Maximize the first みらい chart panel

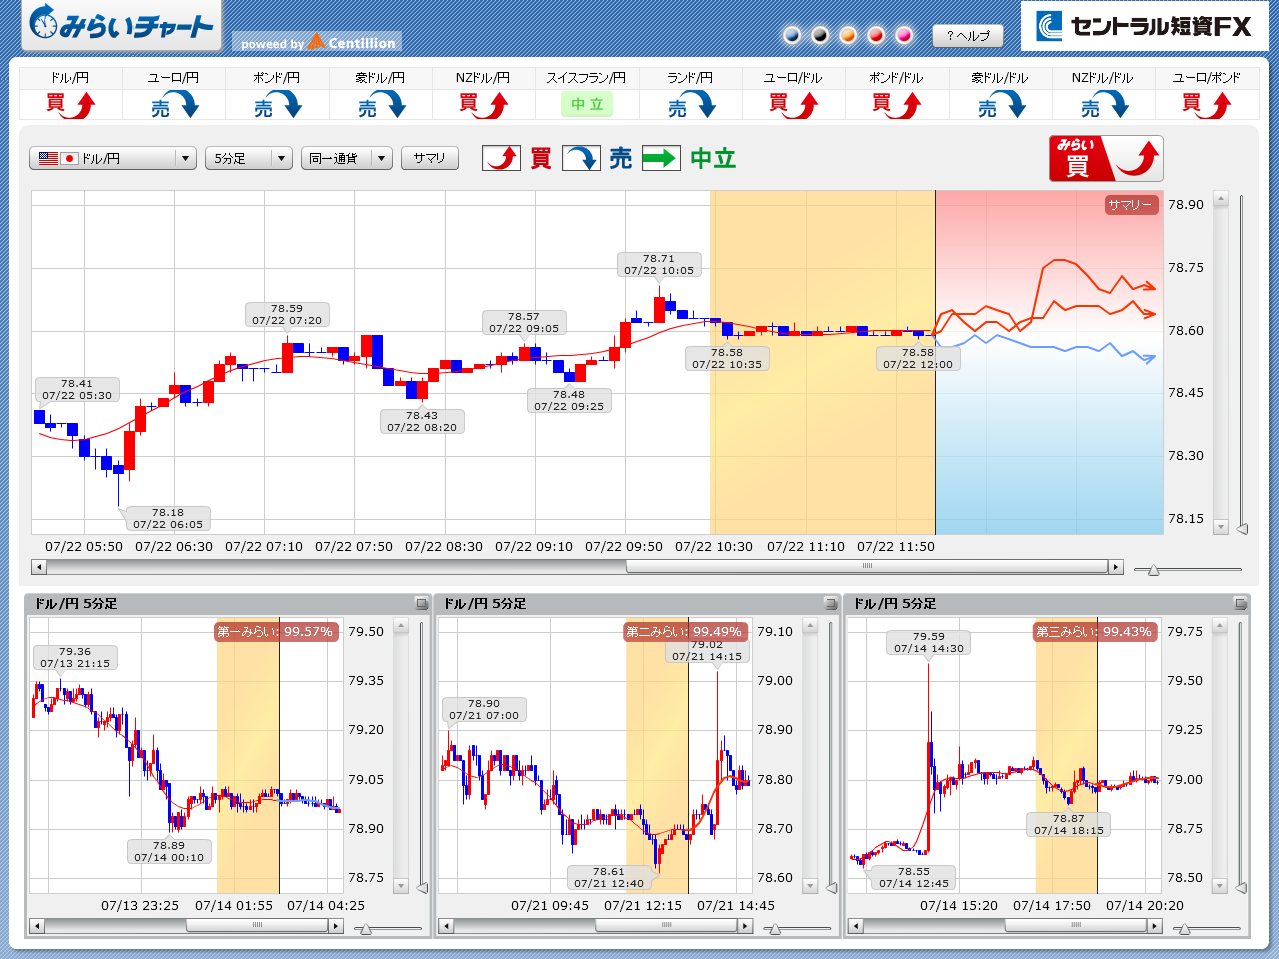(422, 603)
